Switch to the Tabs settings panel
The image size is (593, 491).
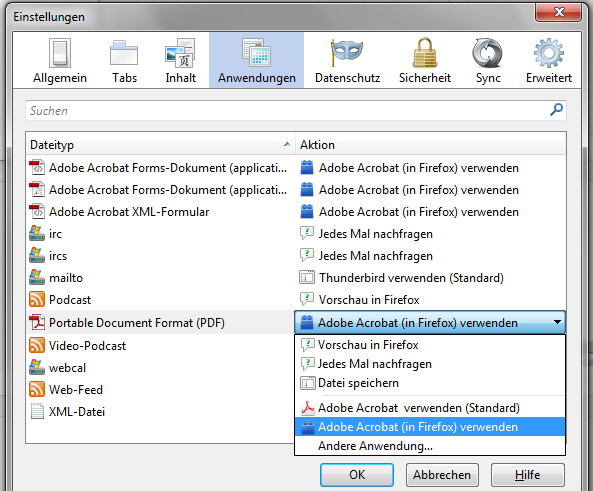click(124, 61)
